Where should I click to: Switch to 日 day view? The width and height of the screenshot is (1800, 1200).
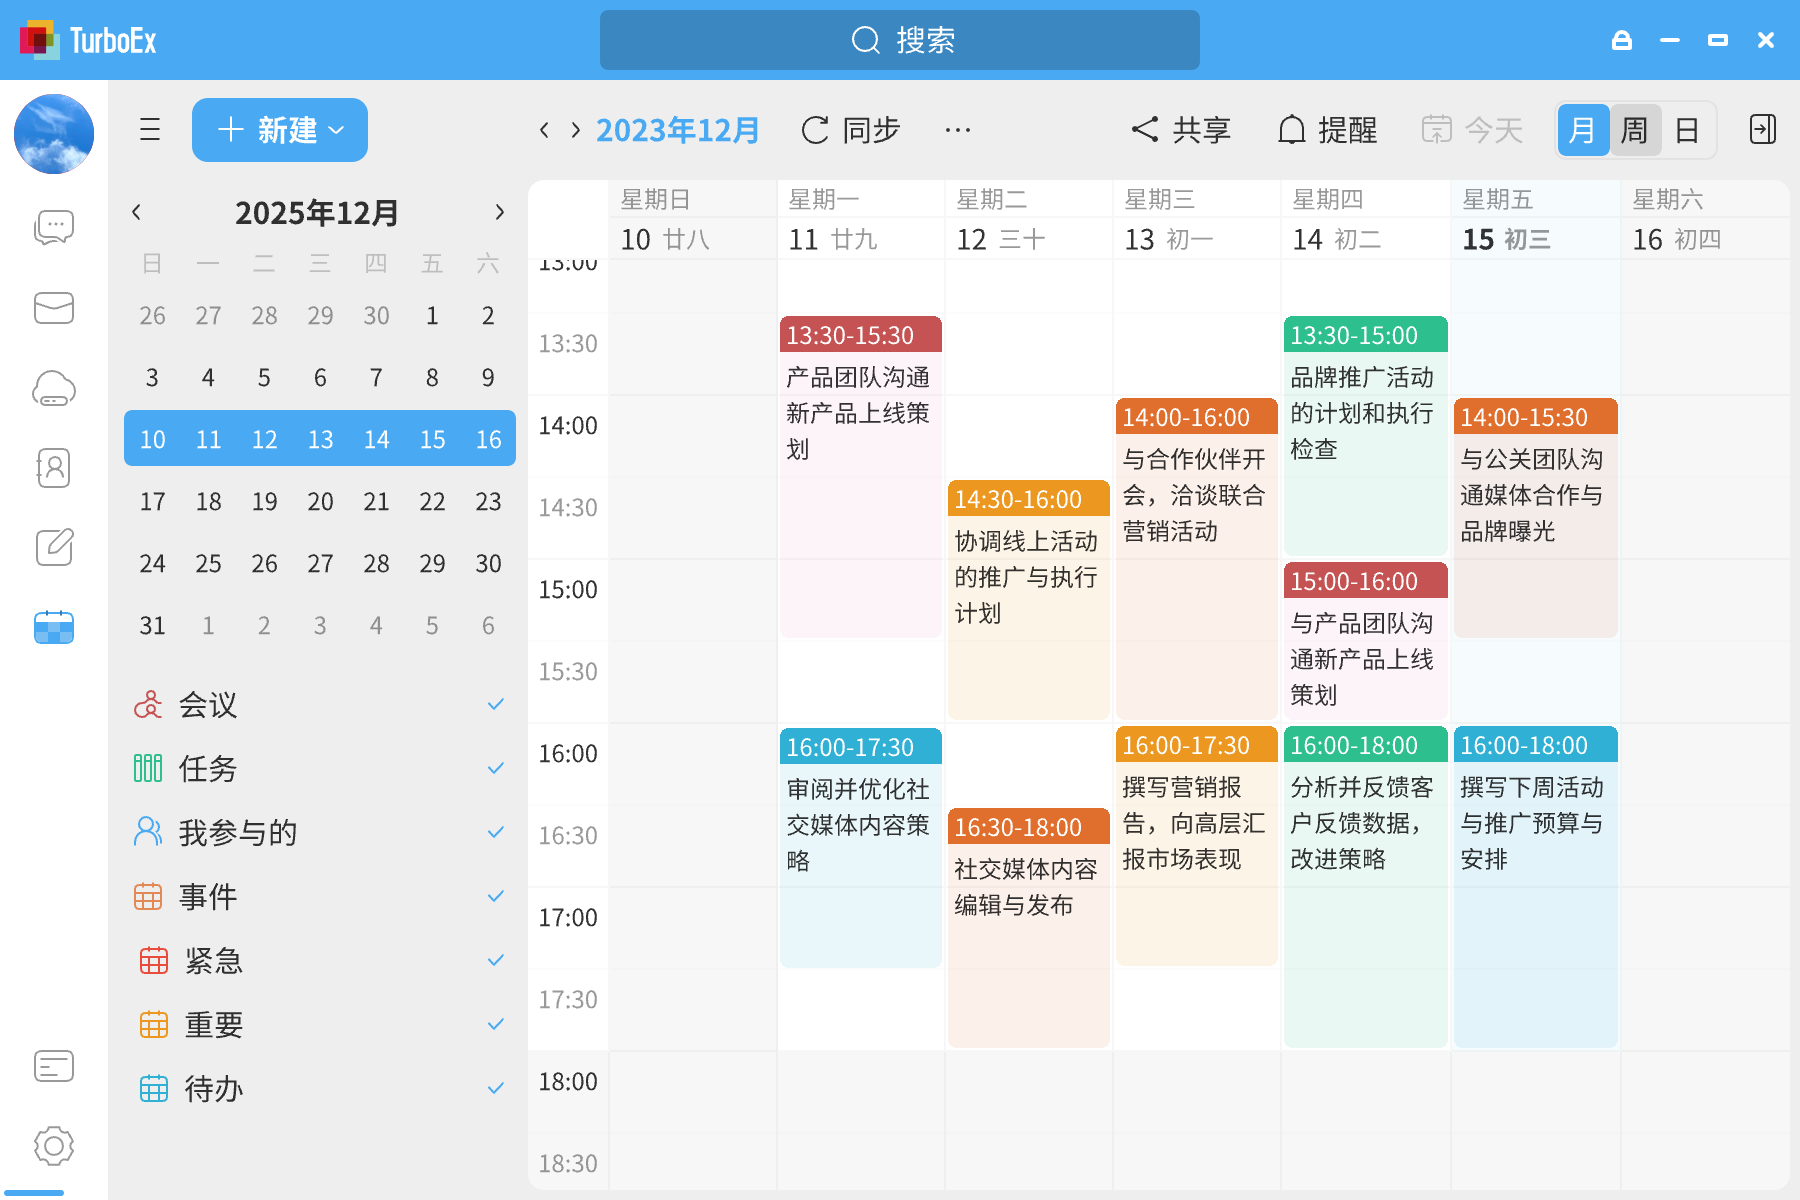(1687, 130)
